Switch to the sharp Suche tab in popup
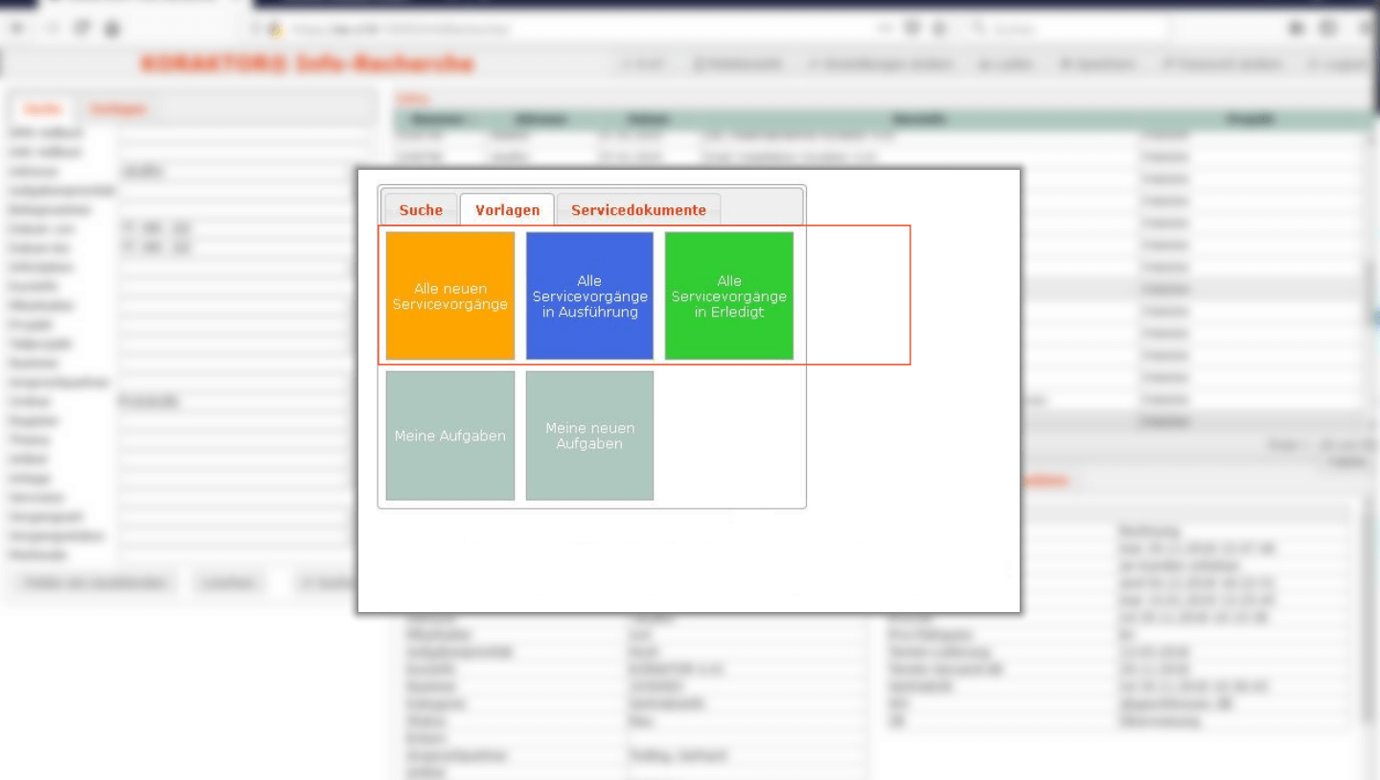Image resolution: width=1380 pixels, height=780 pixels. (420, 210)
